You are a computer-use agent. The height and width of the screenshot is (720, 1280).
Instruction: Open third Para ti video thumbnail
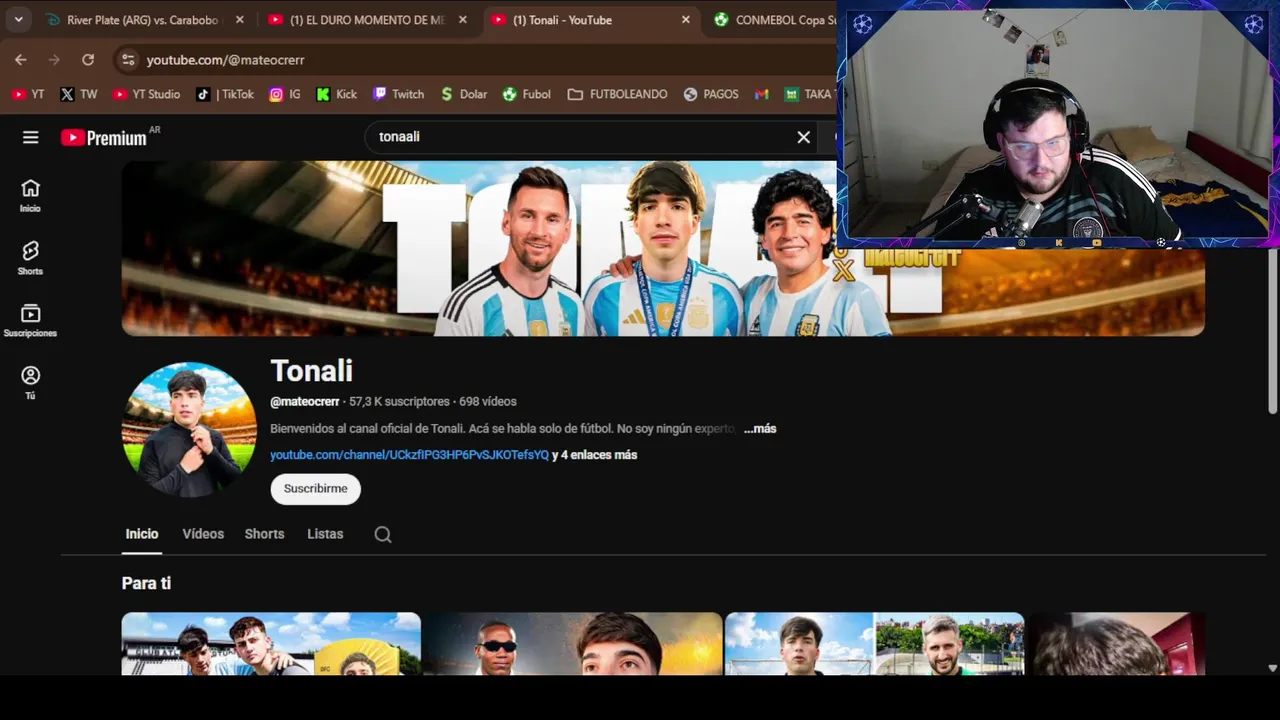[x=875, y=644]
